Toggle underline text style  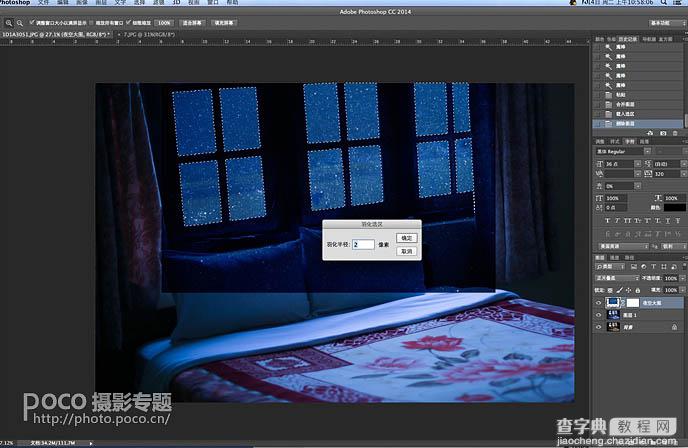point(668,220)
